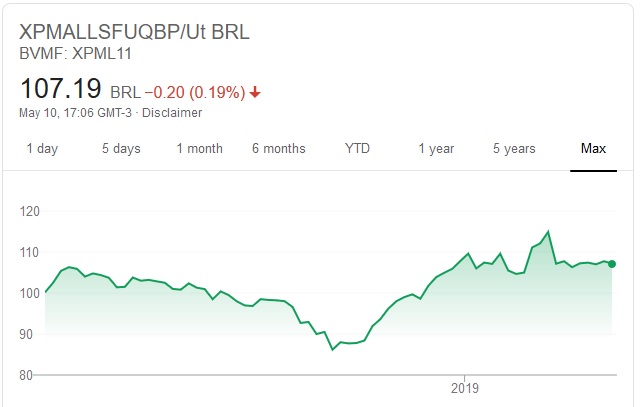Click the green endpoint dot on the chart
The image size is (641, 407).
tap(612, 264)
